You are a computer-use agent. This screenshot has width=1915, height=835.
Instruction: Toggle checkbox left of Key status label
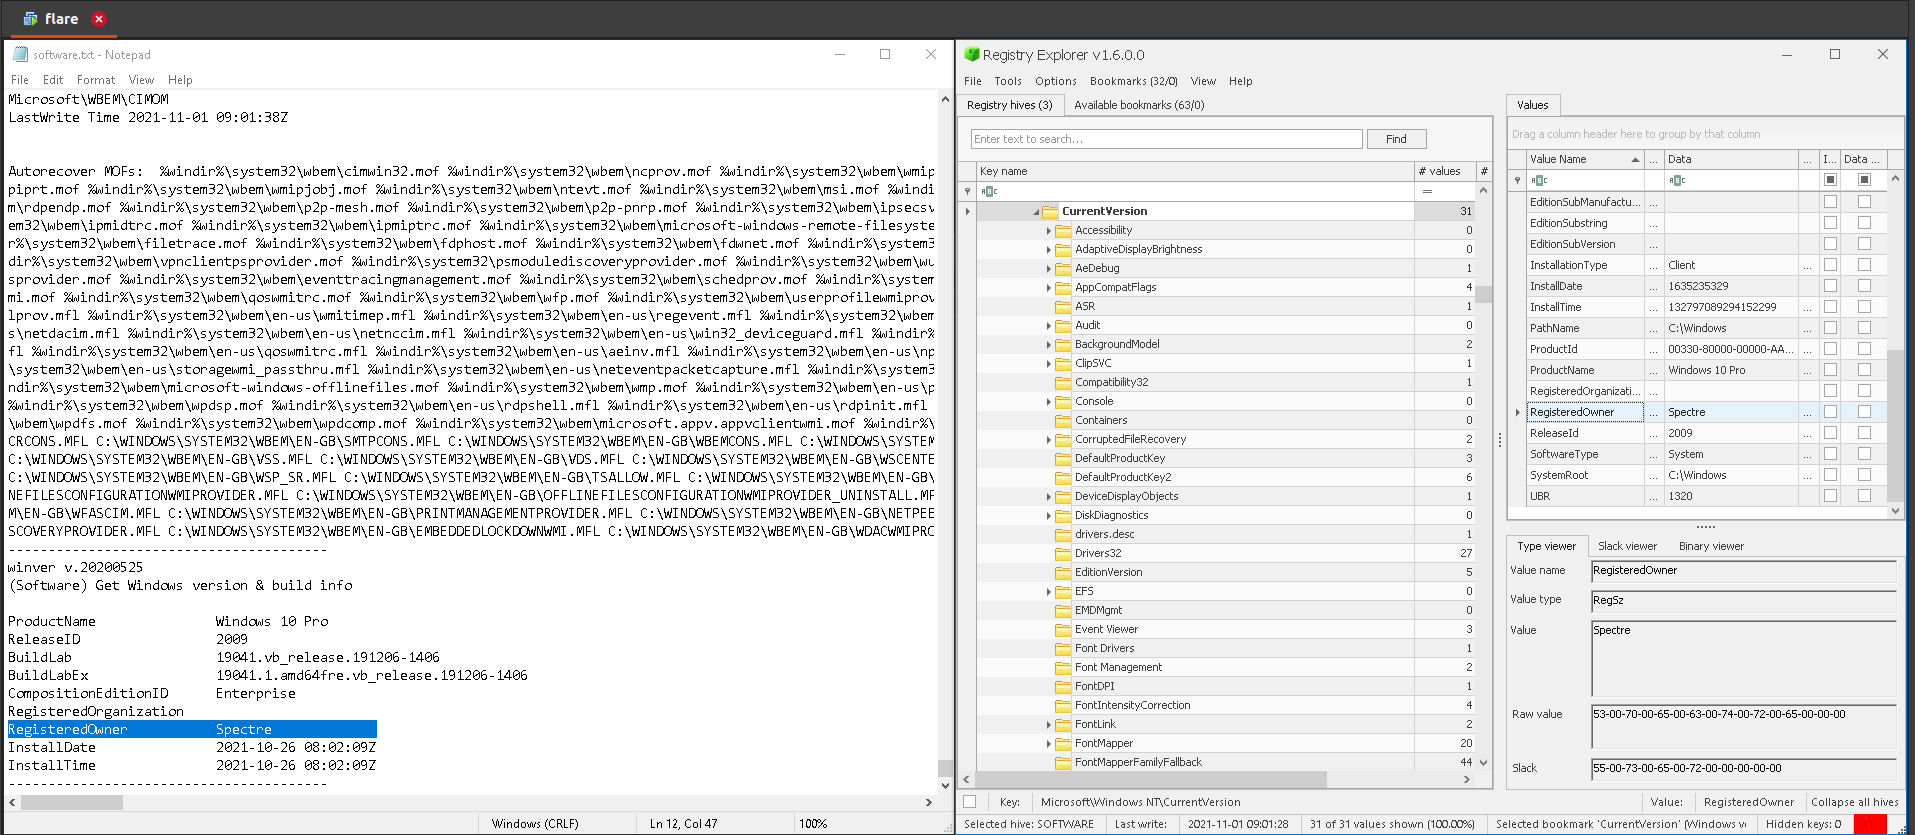(969, 802)
